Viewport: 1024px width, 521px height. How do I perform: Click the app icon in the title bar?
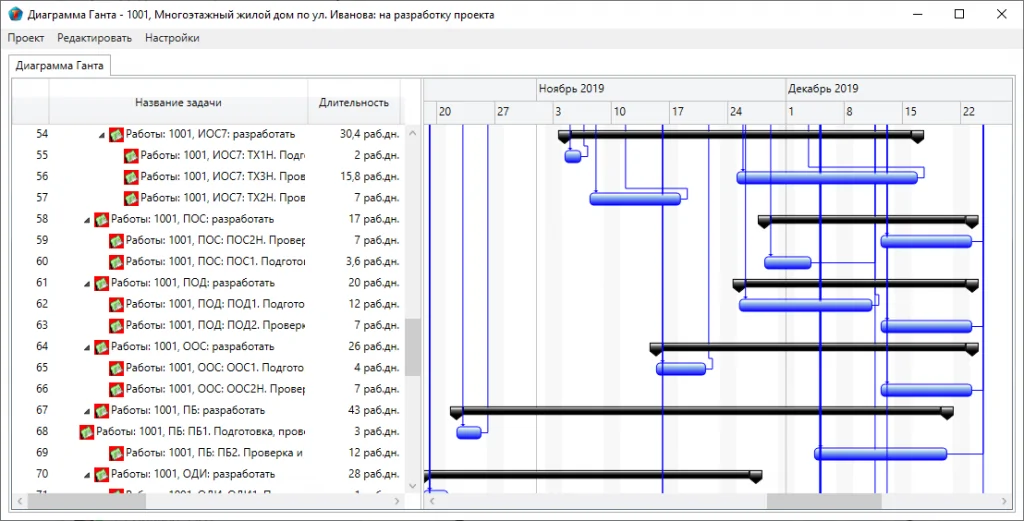[14, 15]
